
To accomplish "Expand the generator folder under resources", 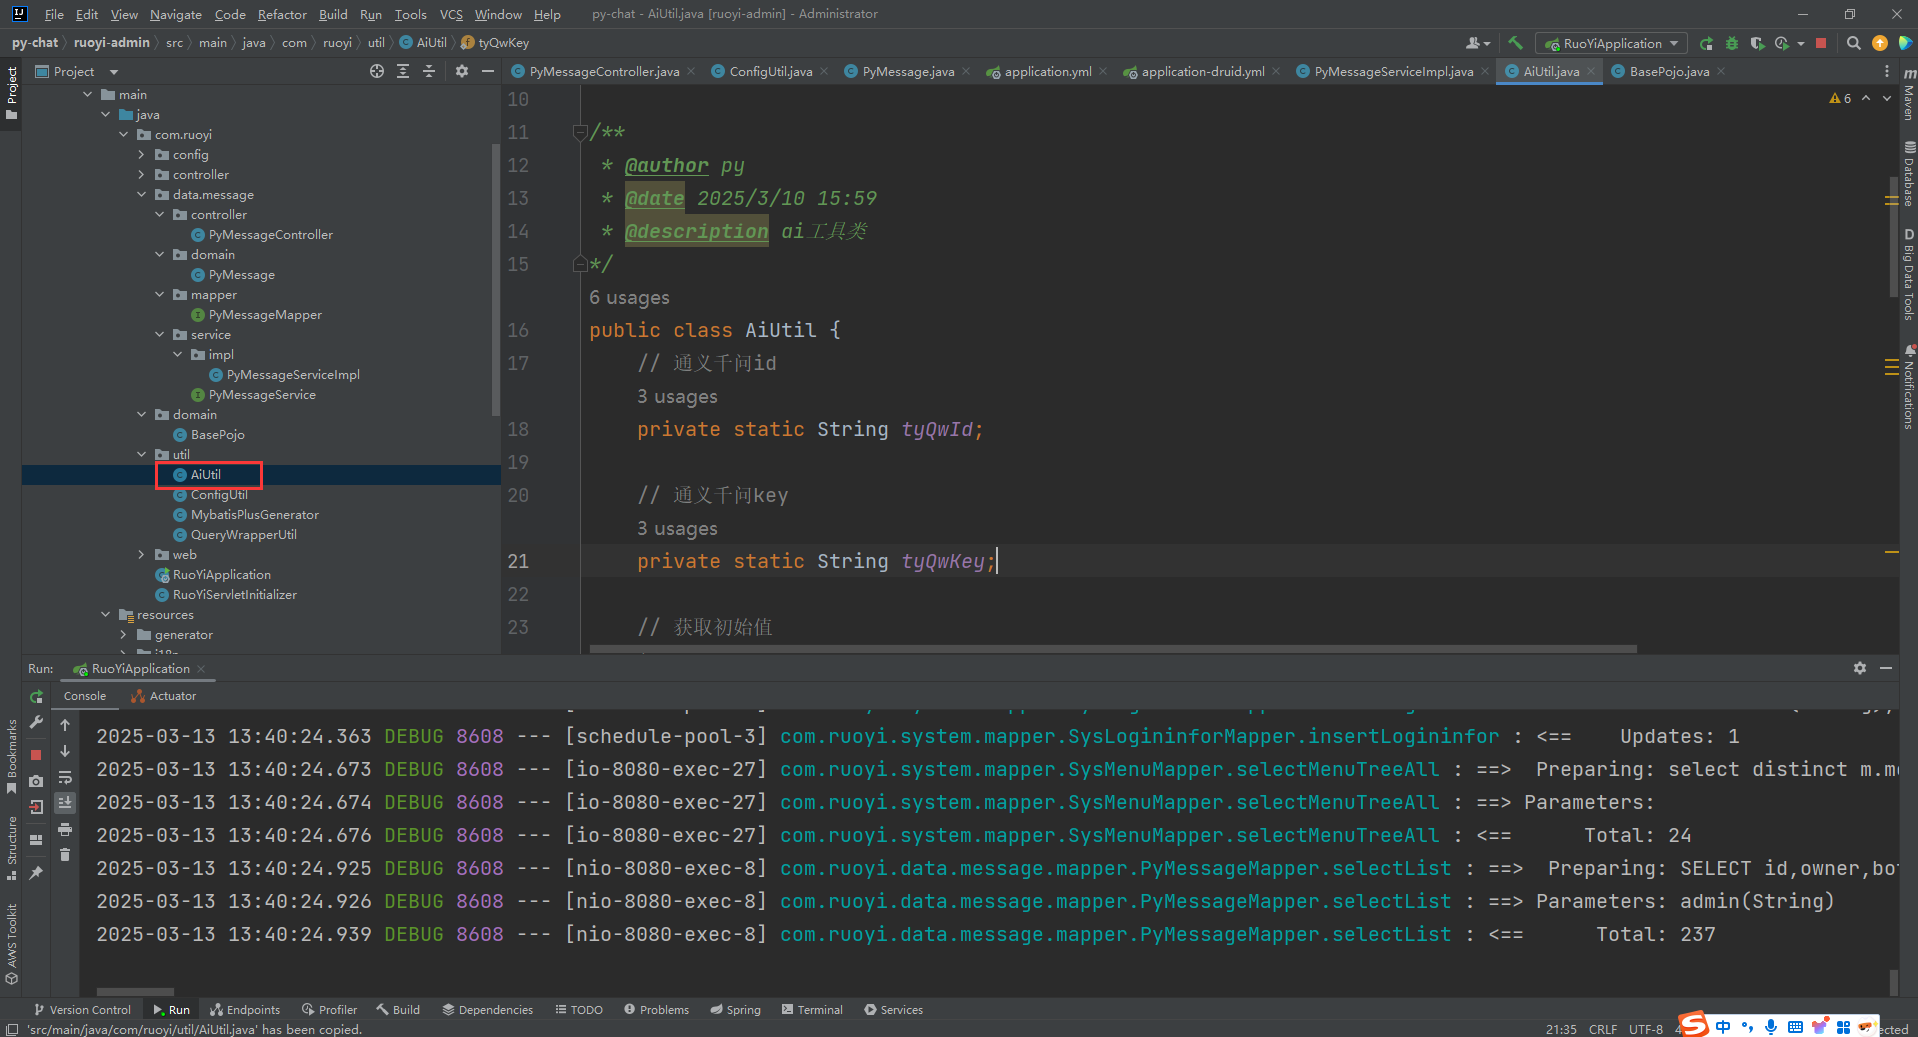I will point(124,635).
